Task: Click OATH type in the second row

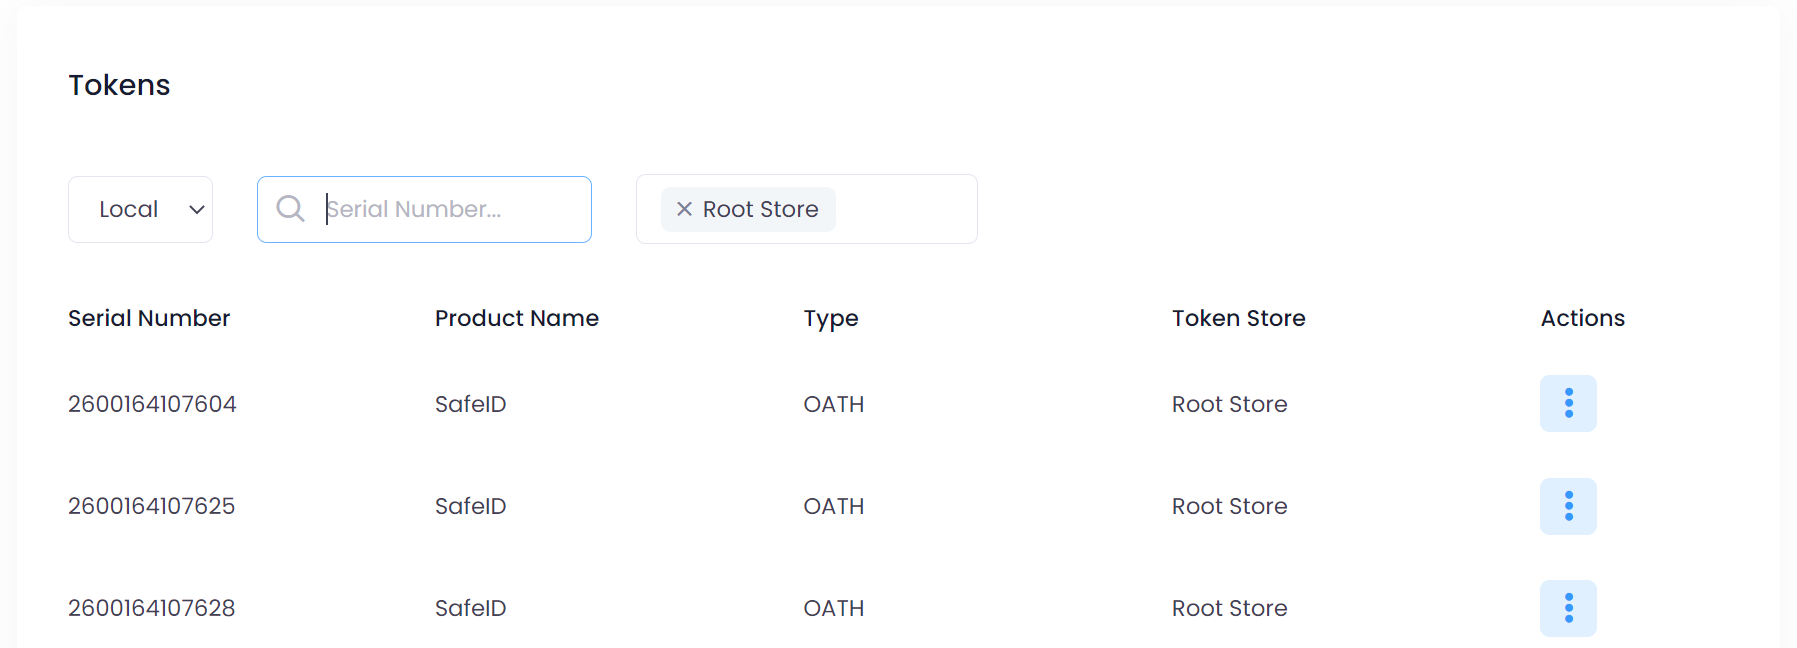Action: (x=833, y=506)
